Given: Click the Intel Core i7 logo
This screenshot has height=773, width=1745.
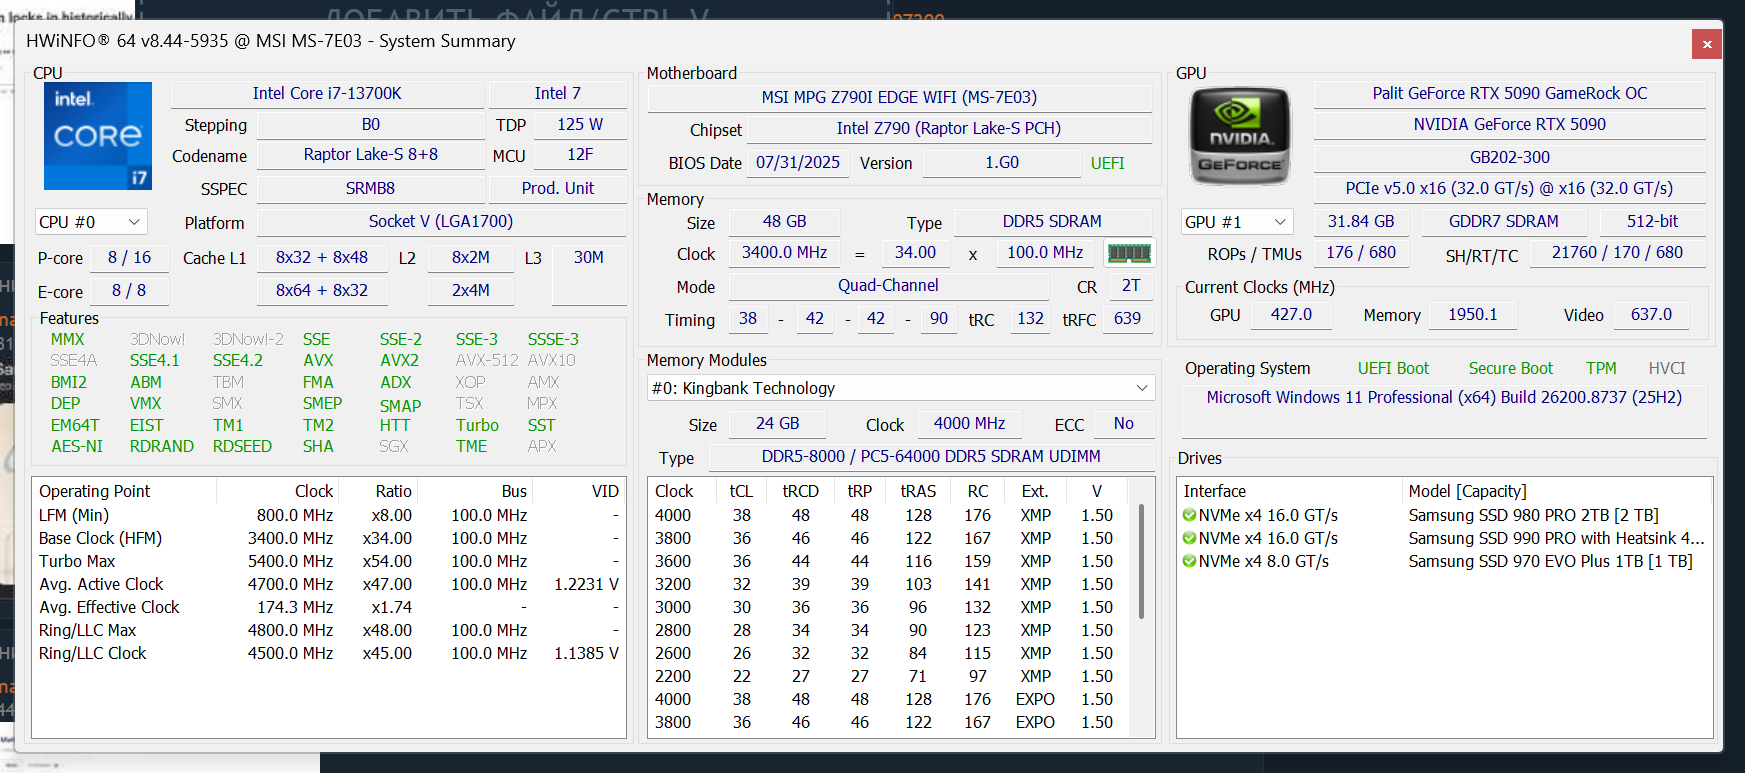Looking at the screenshot, I should (98, 136).
